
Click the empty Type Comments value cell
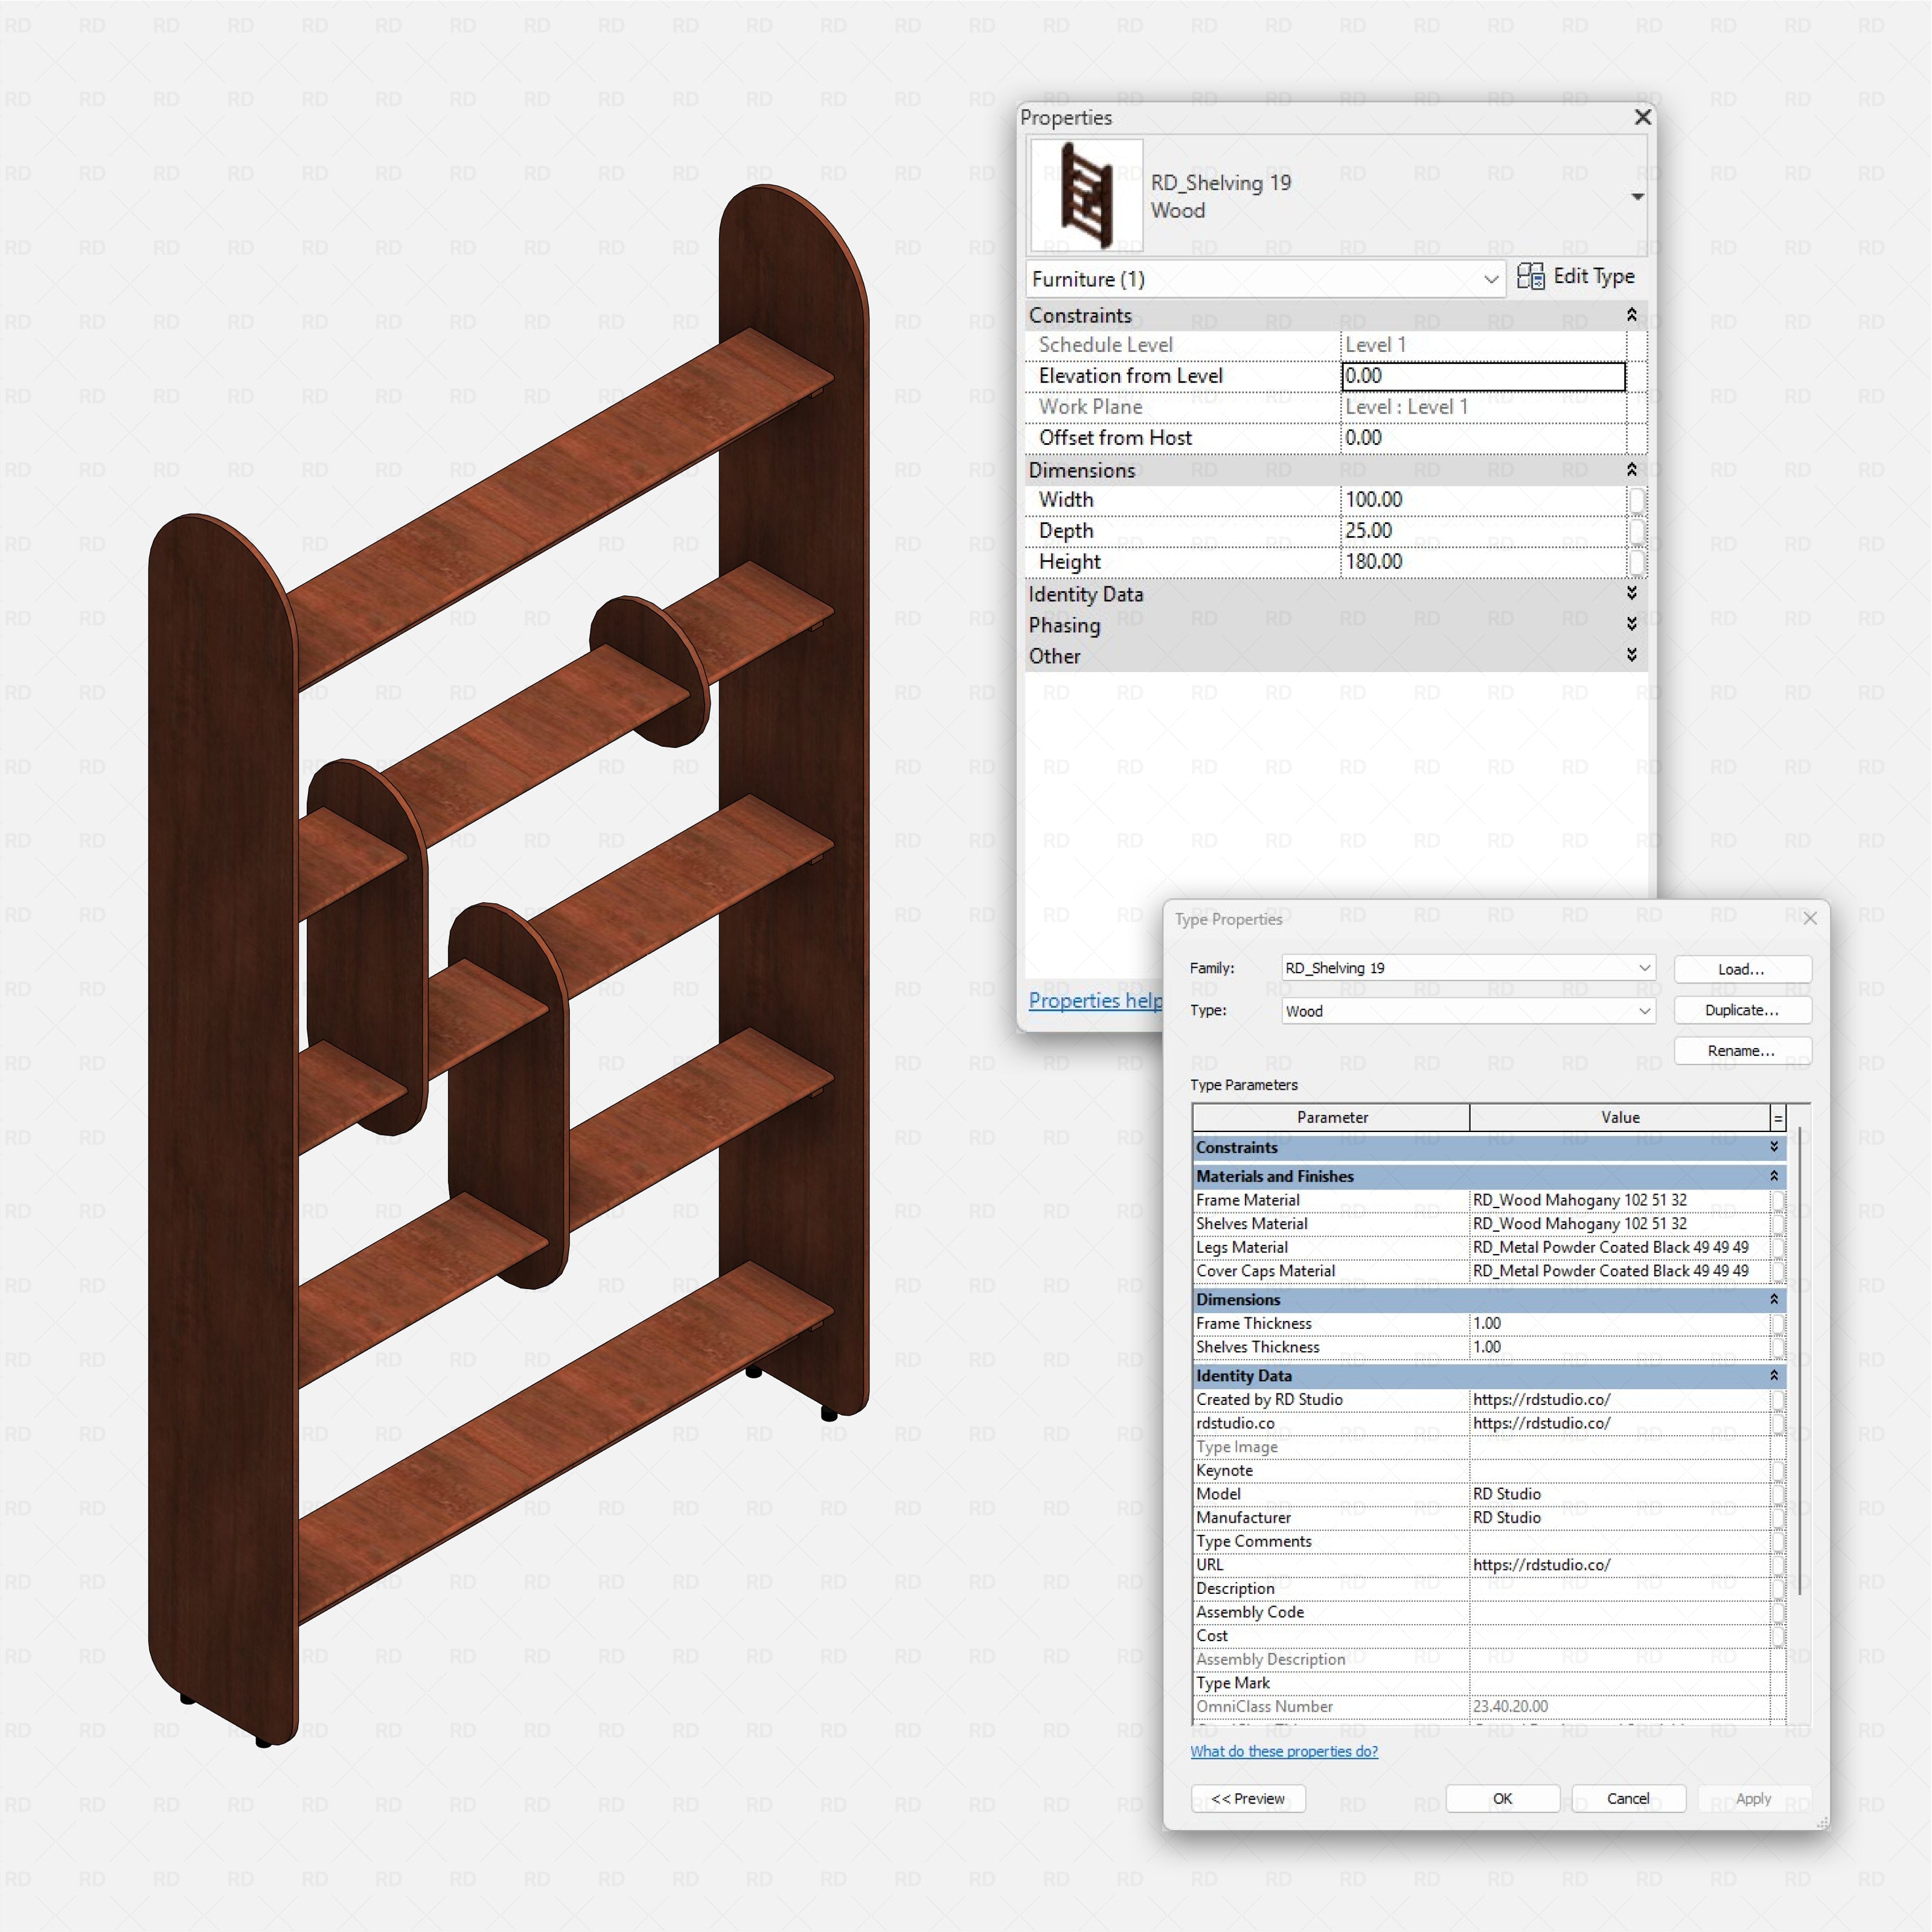pos(1619,1542)
